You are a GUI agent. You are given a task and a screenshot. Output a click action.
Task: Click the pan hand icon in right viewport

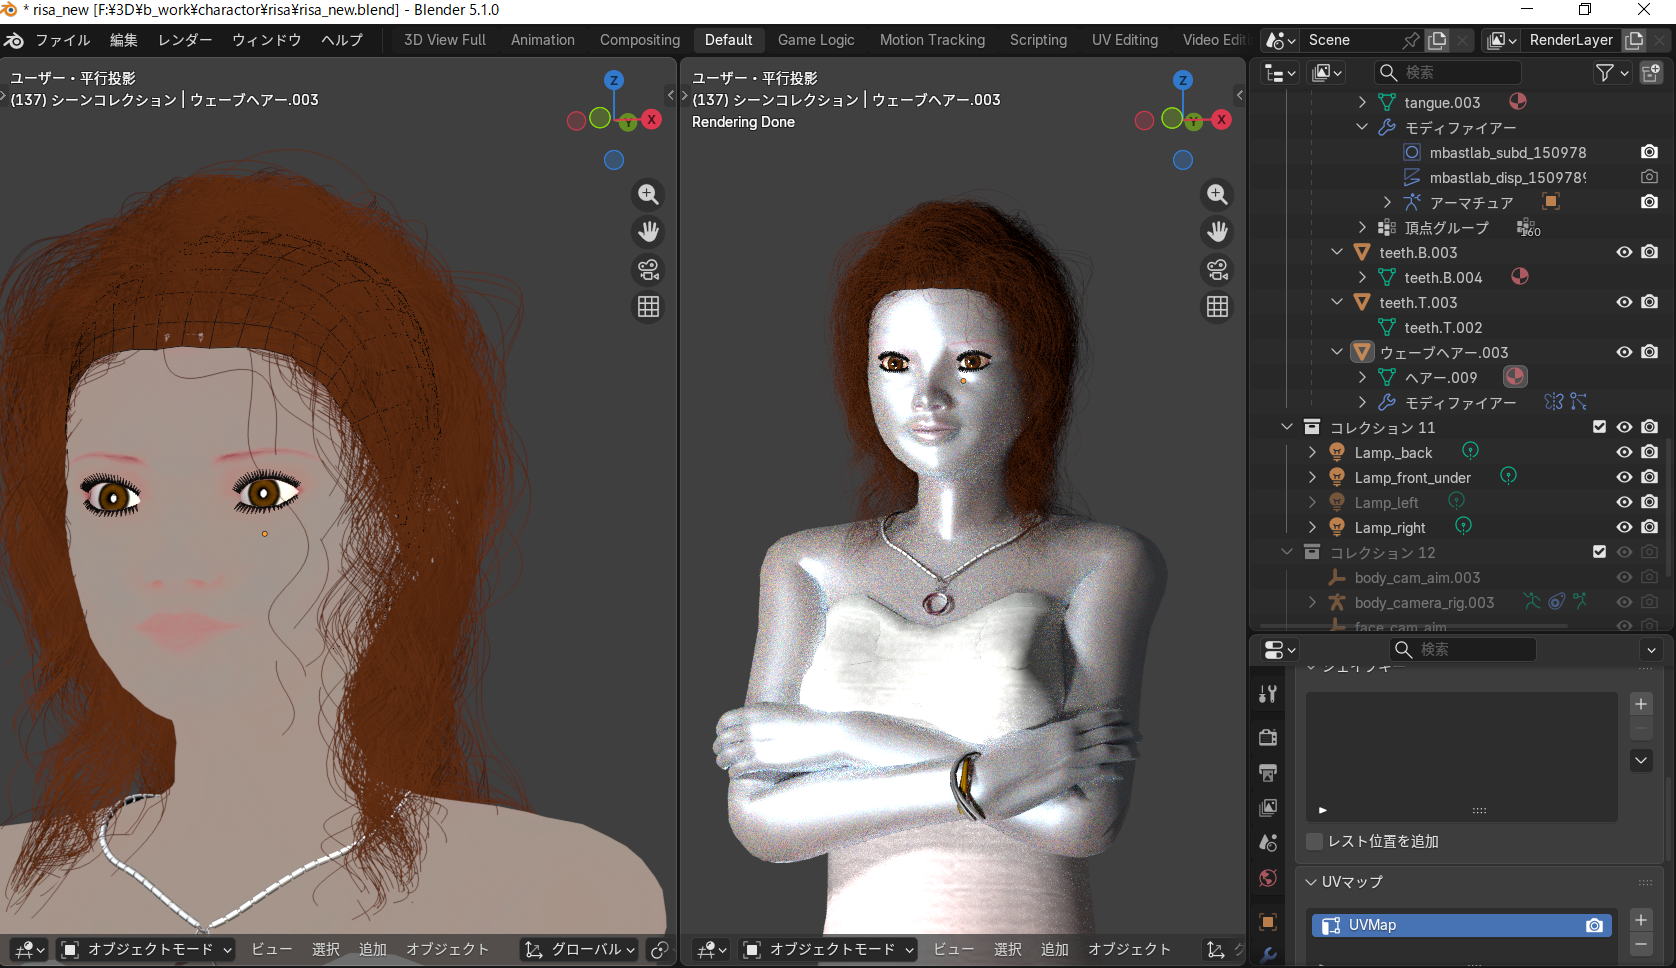[x=1217, y=232]
